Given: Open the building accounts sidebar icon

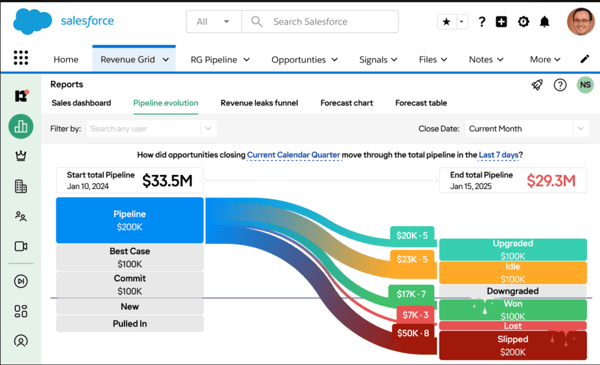Looking at the screenshot, I should pos(21,186).
